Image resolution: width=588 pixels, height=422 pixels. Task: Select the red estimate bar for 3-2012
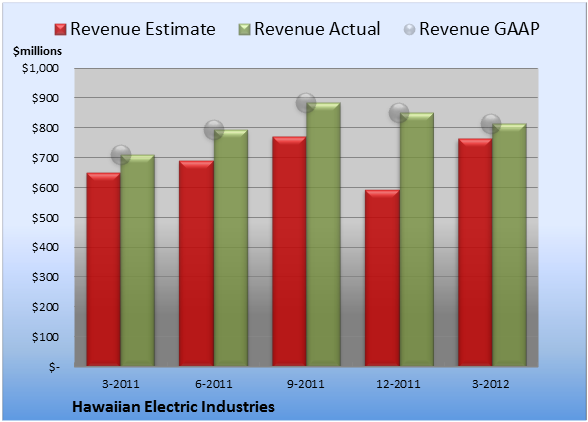tap(475, 252)
